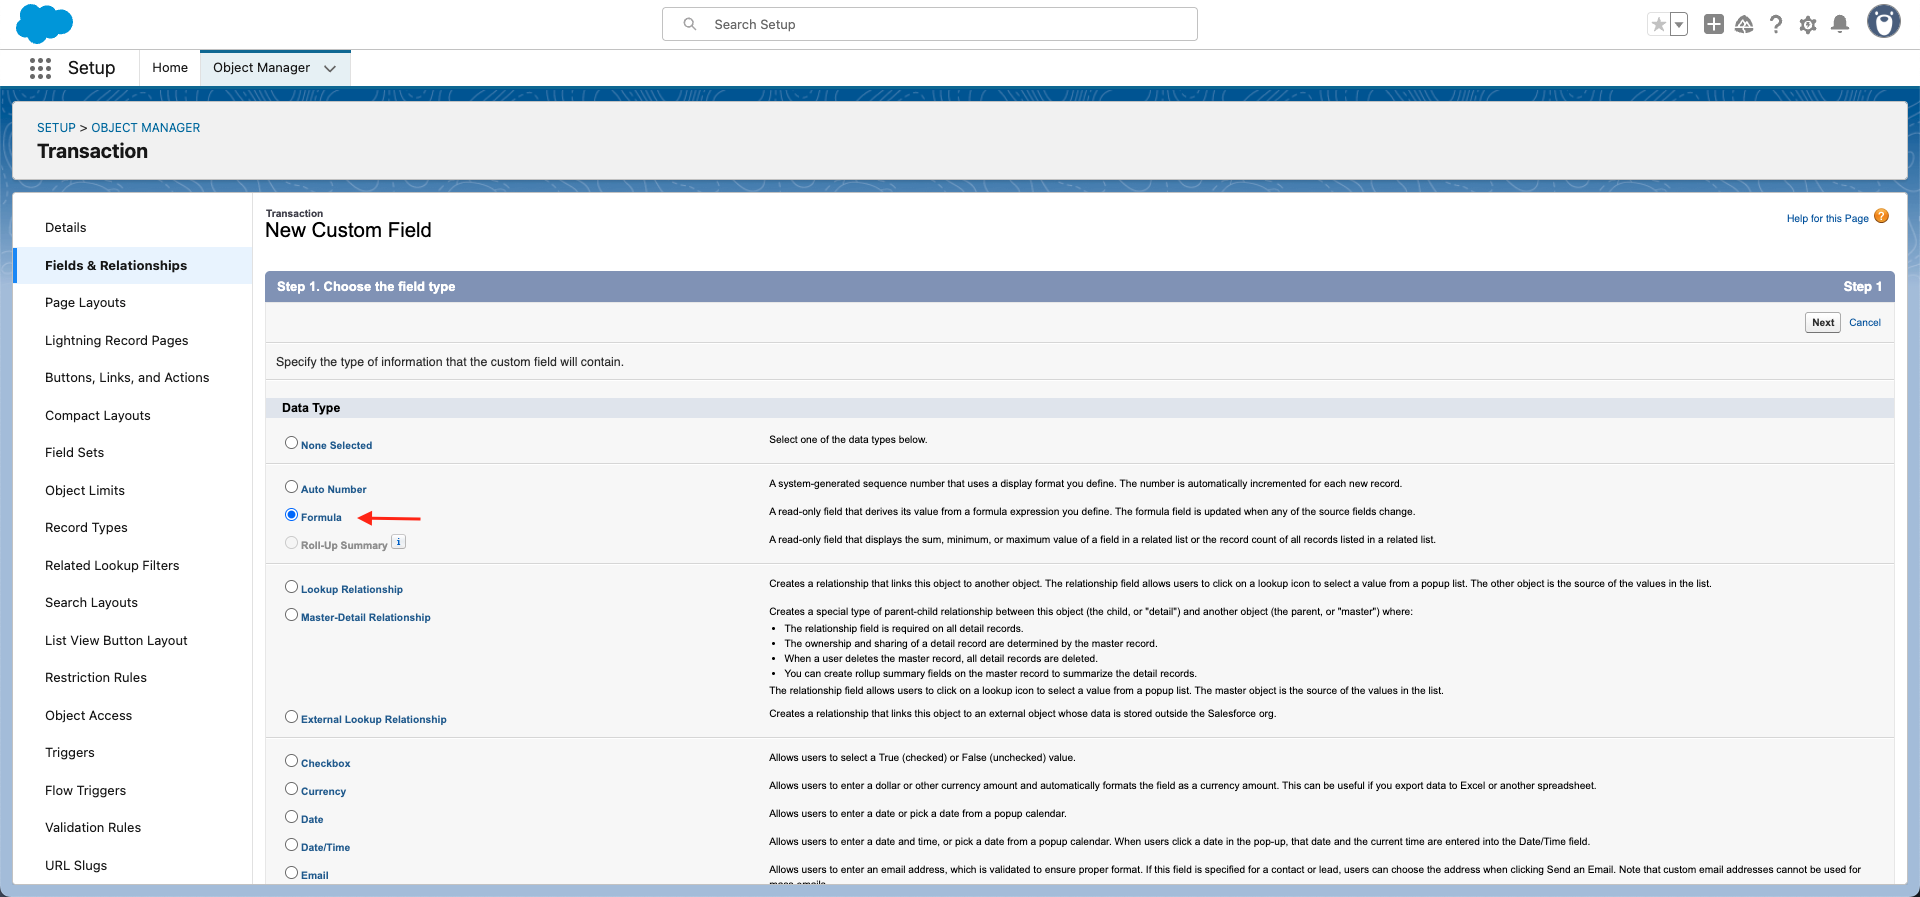Expand the Object Manager tab chevron
This screenshot has height=897, width=1920.
tap(330, 68)
